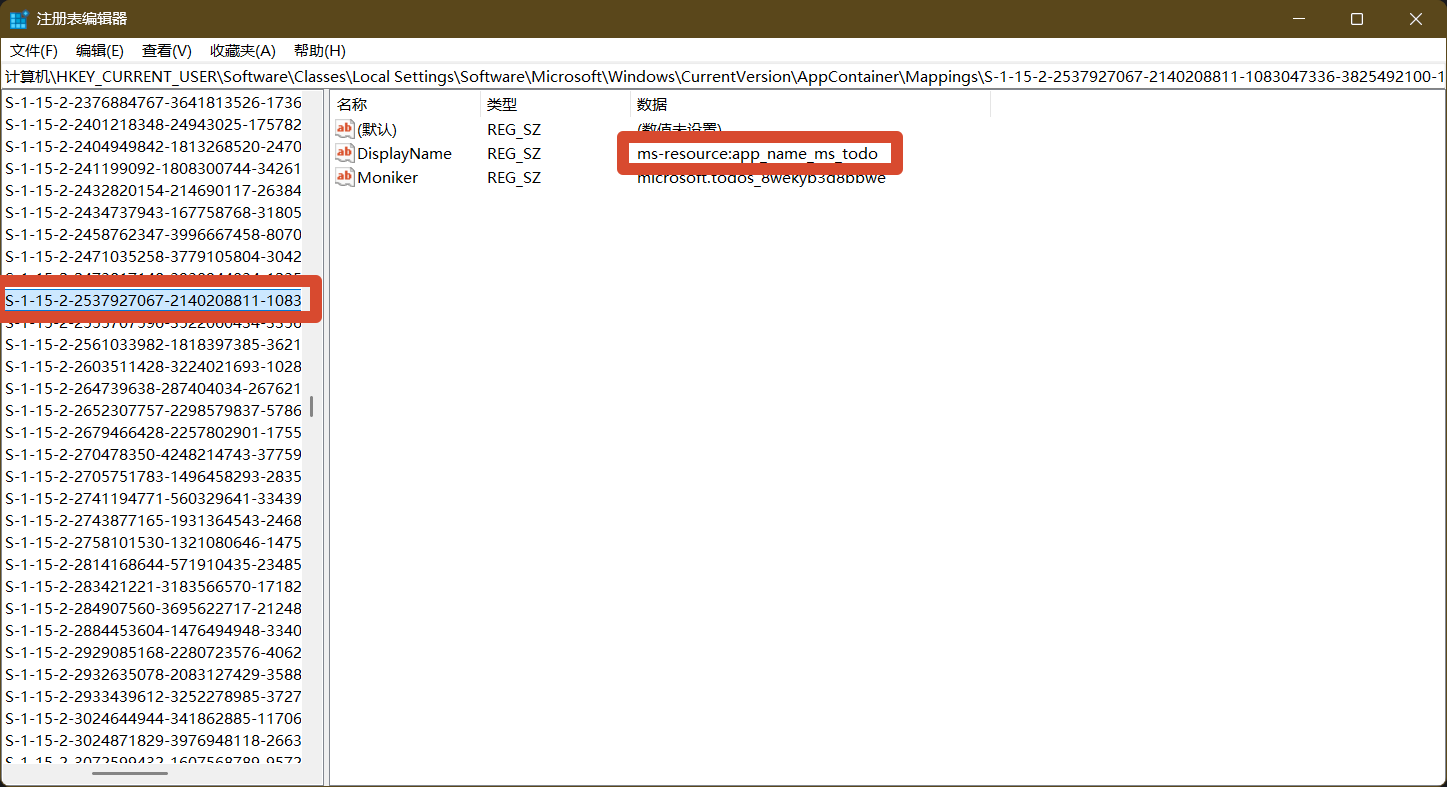1447x787 pixels.
Task: Select the highlighted key S-1-15-2-2537927067
Action: 153,300
